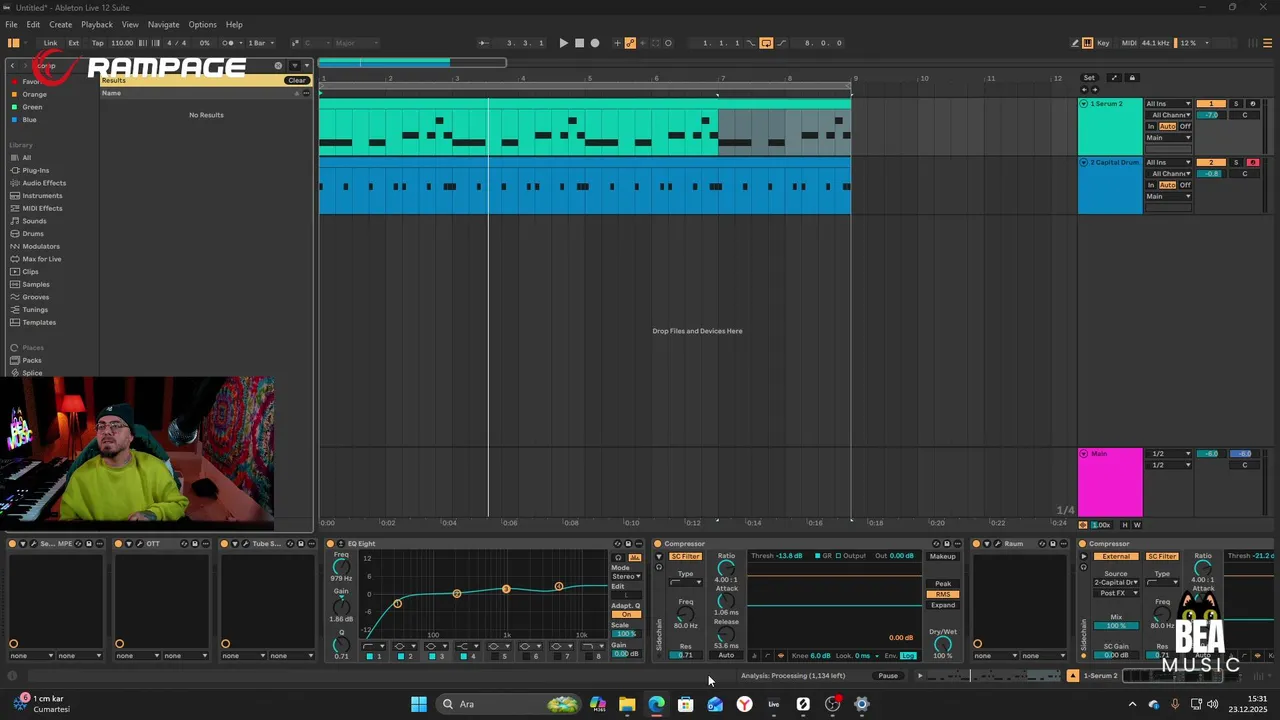Open the 1 Bar quantization dropdown
Screen dimensions: 1280x720
pyautogui.click(x=260, y=43)
